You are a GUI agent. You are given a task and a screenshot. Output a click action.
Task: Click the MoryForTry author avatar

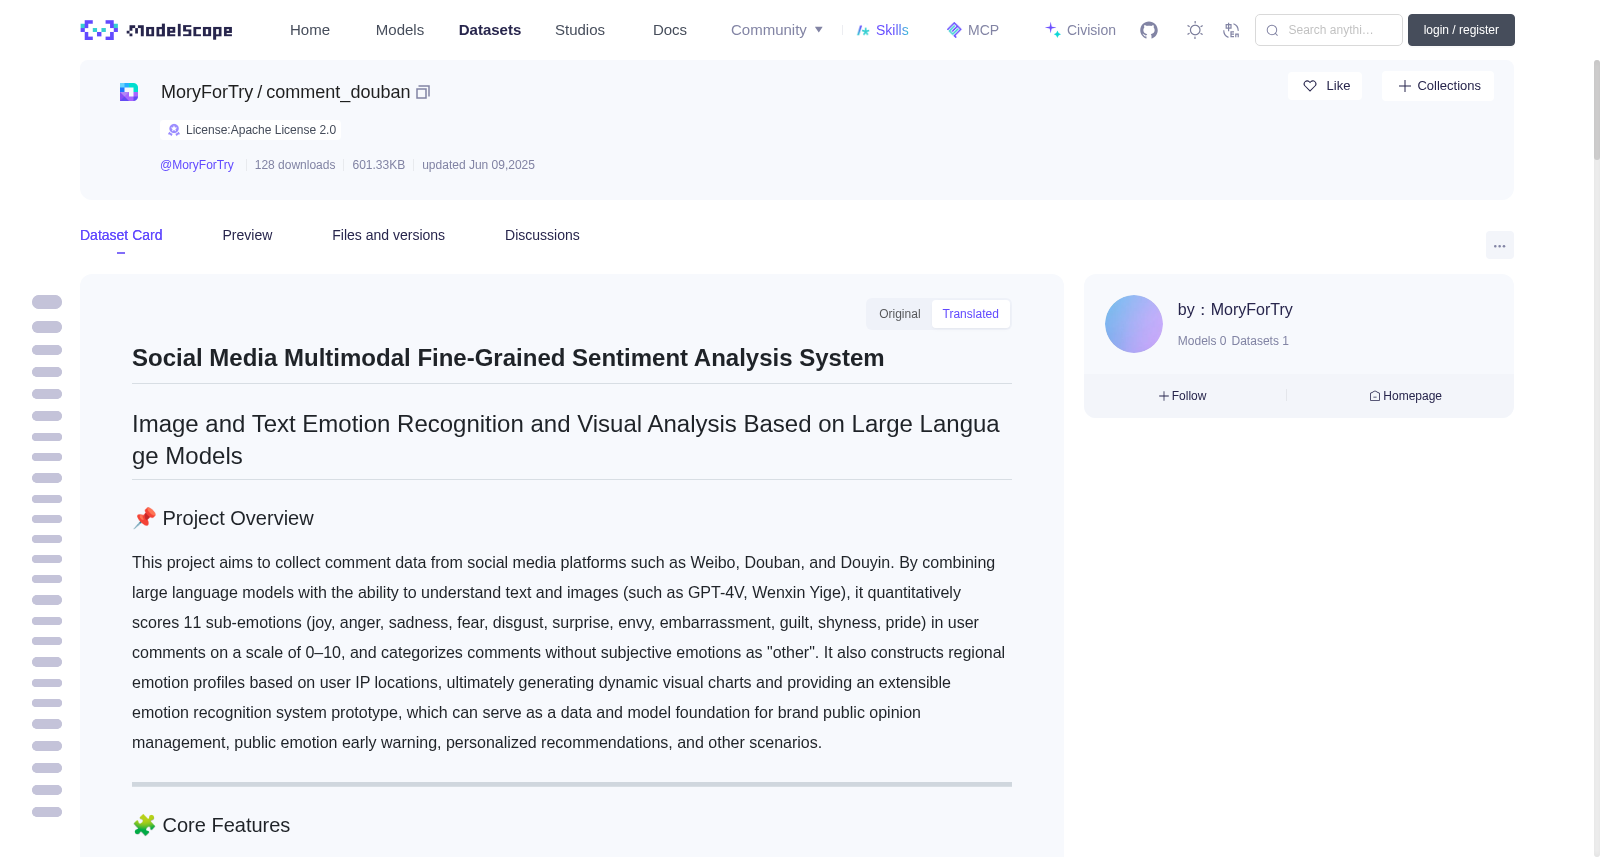click(1134, 324)
